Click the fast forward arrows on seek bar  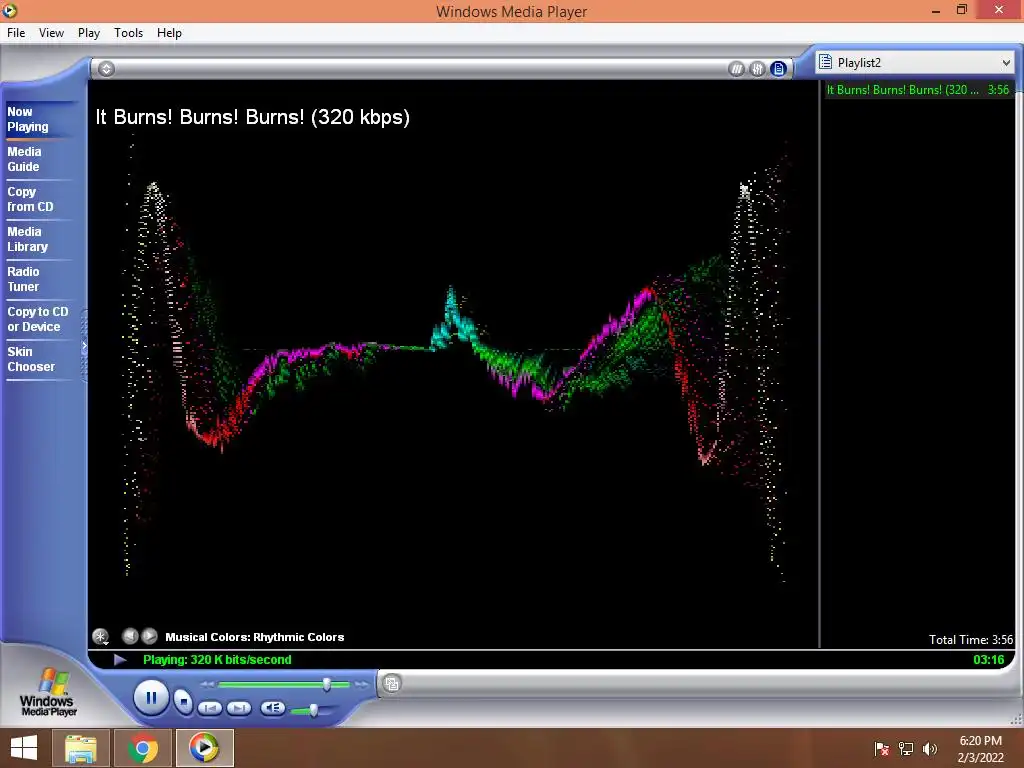(x=361, y=684)
